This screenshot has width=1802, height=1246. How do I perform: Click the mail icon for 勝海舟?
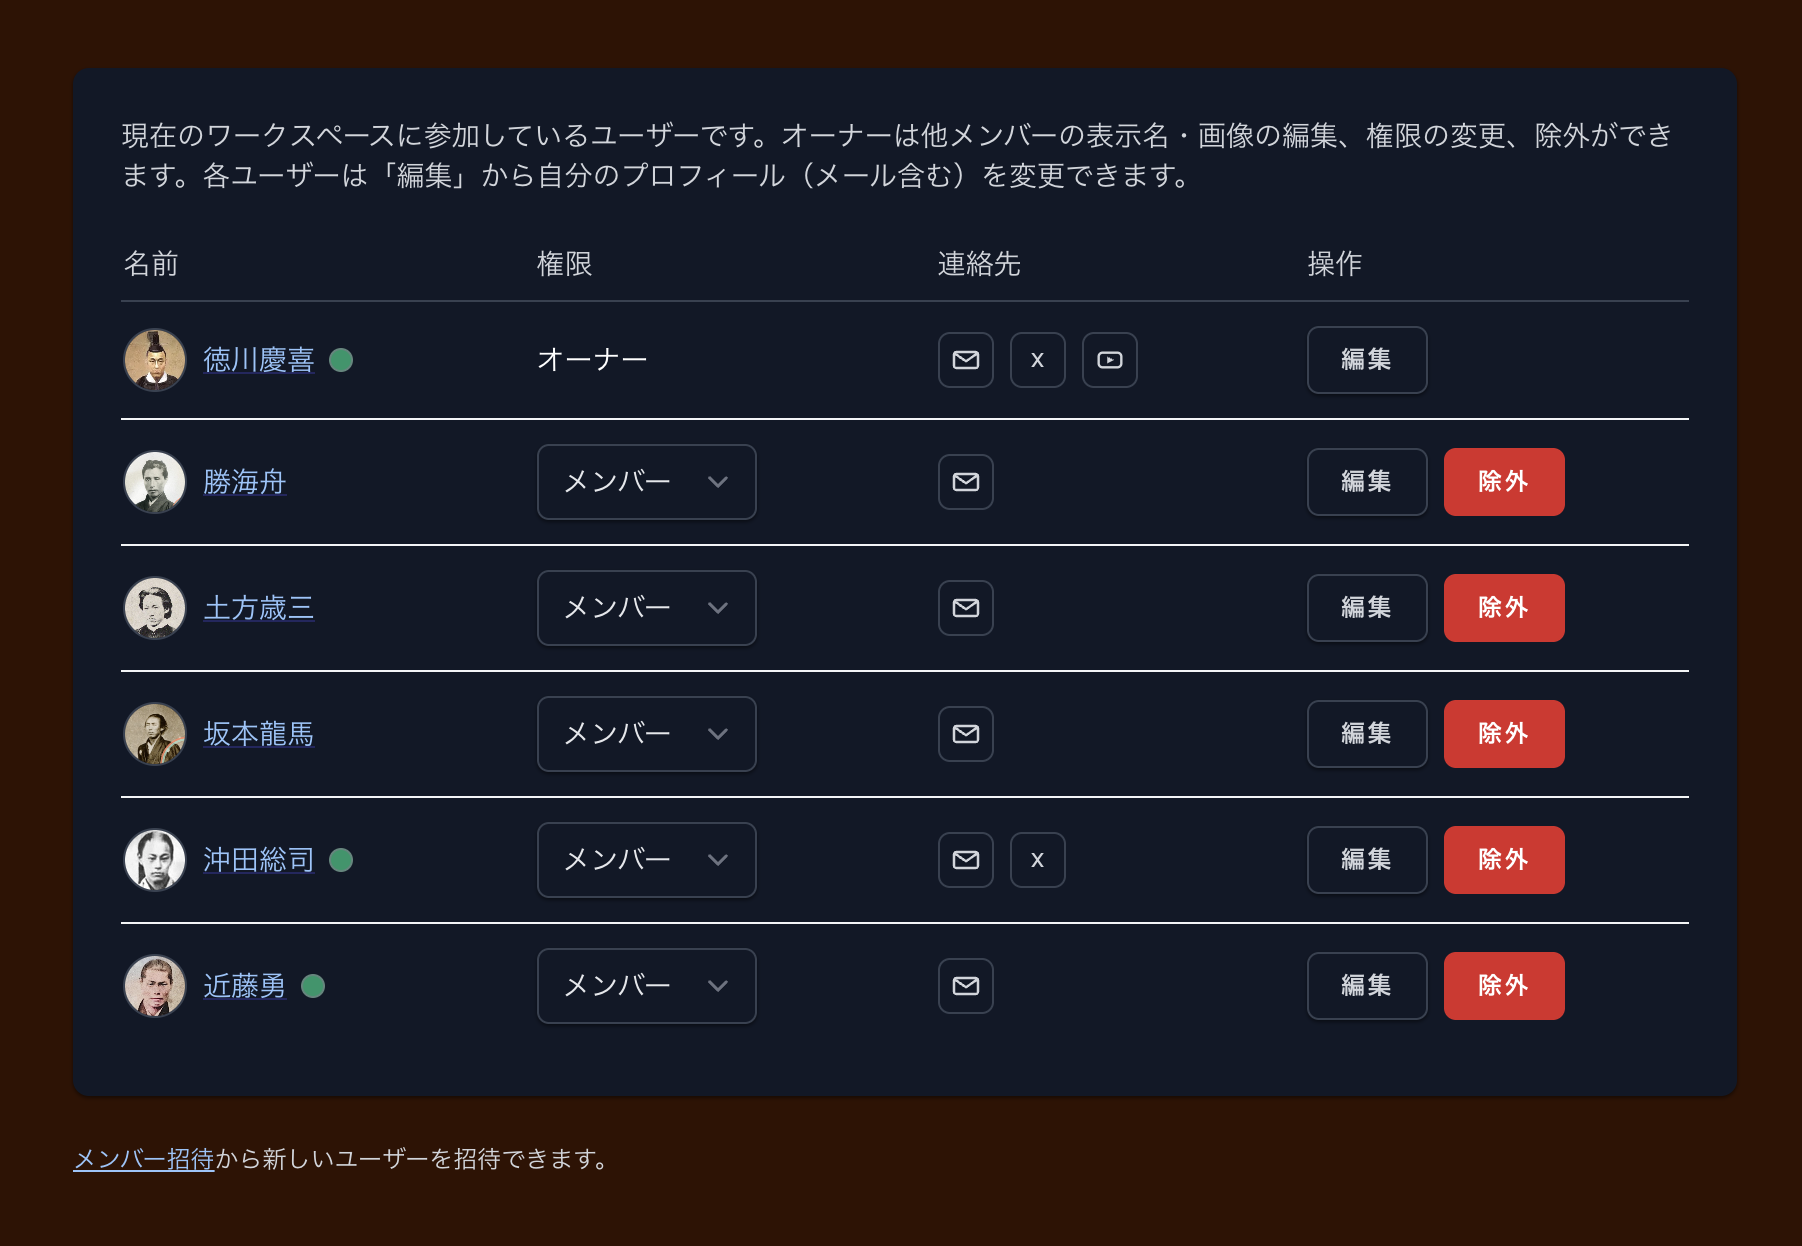[965, 482]
